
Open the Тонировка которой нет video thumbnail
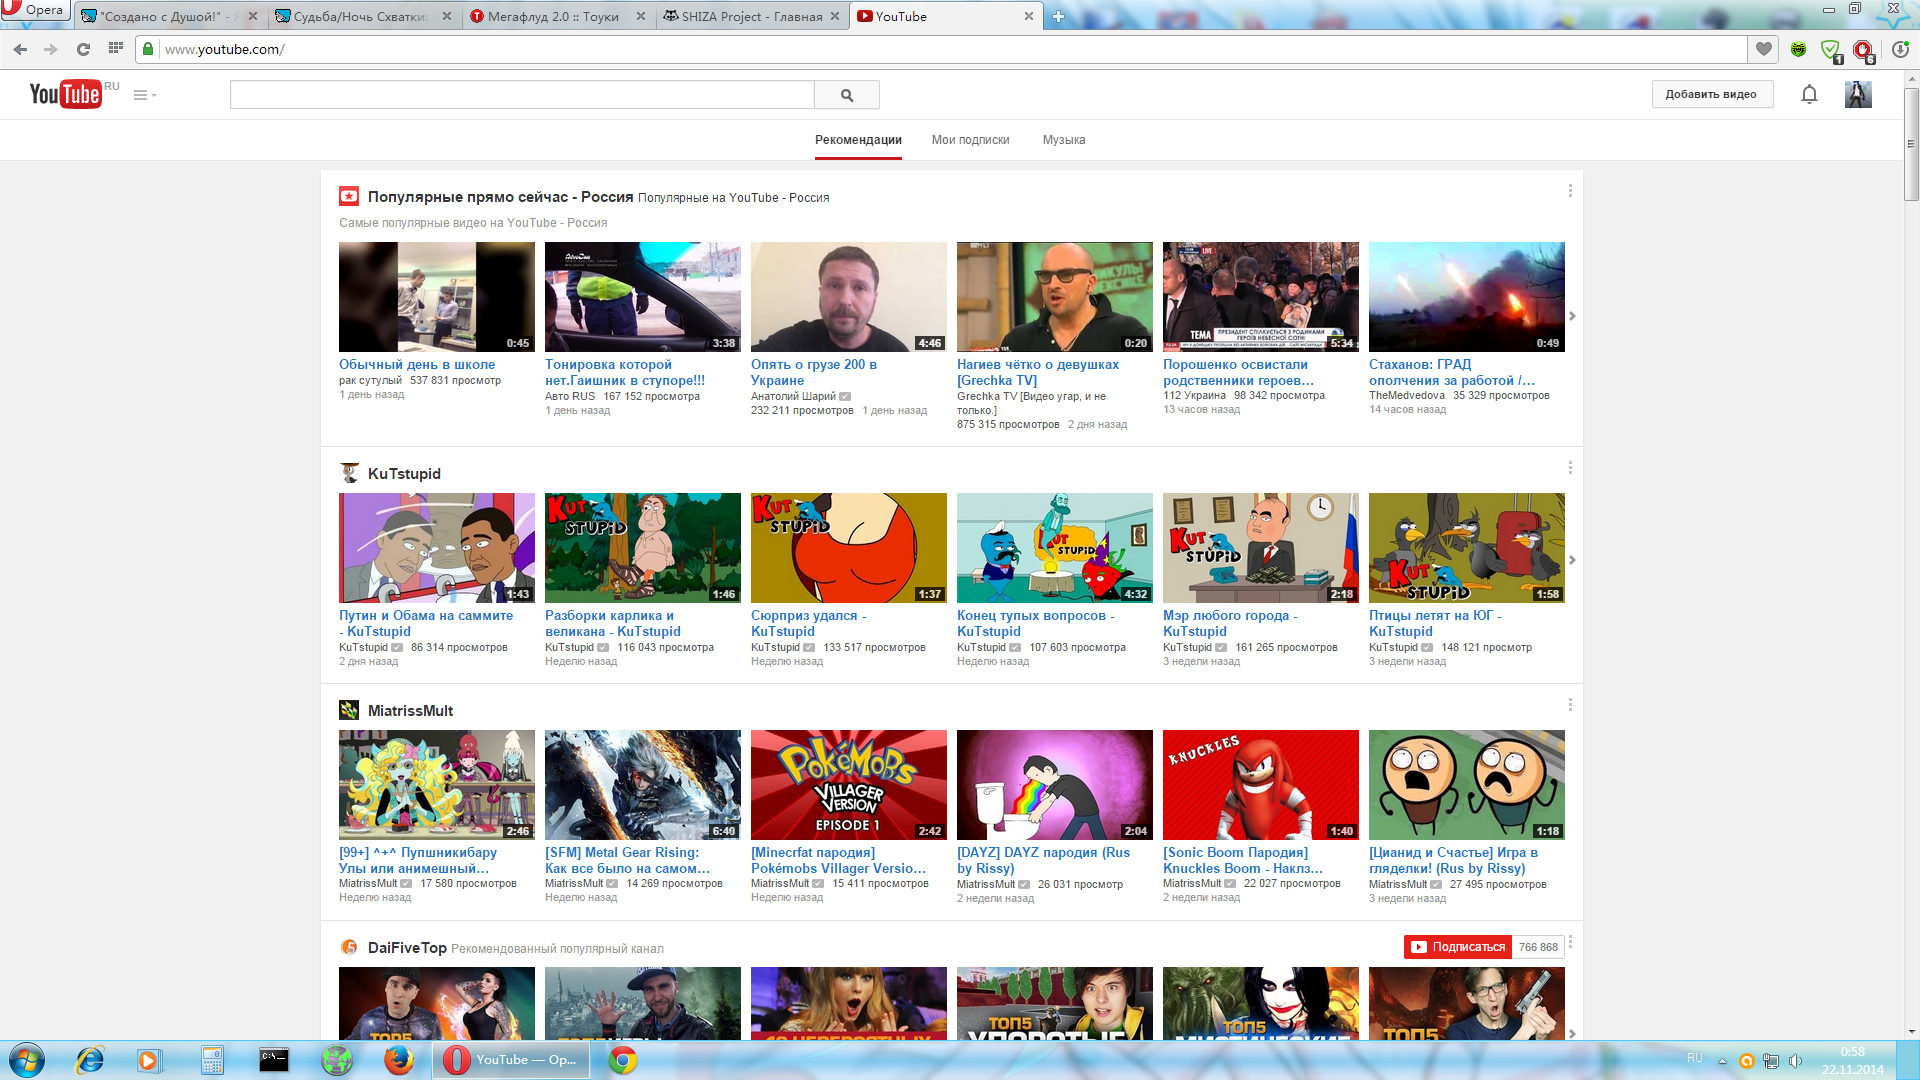coord(643,297)
